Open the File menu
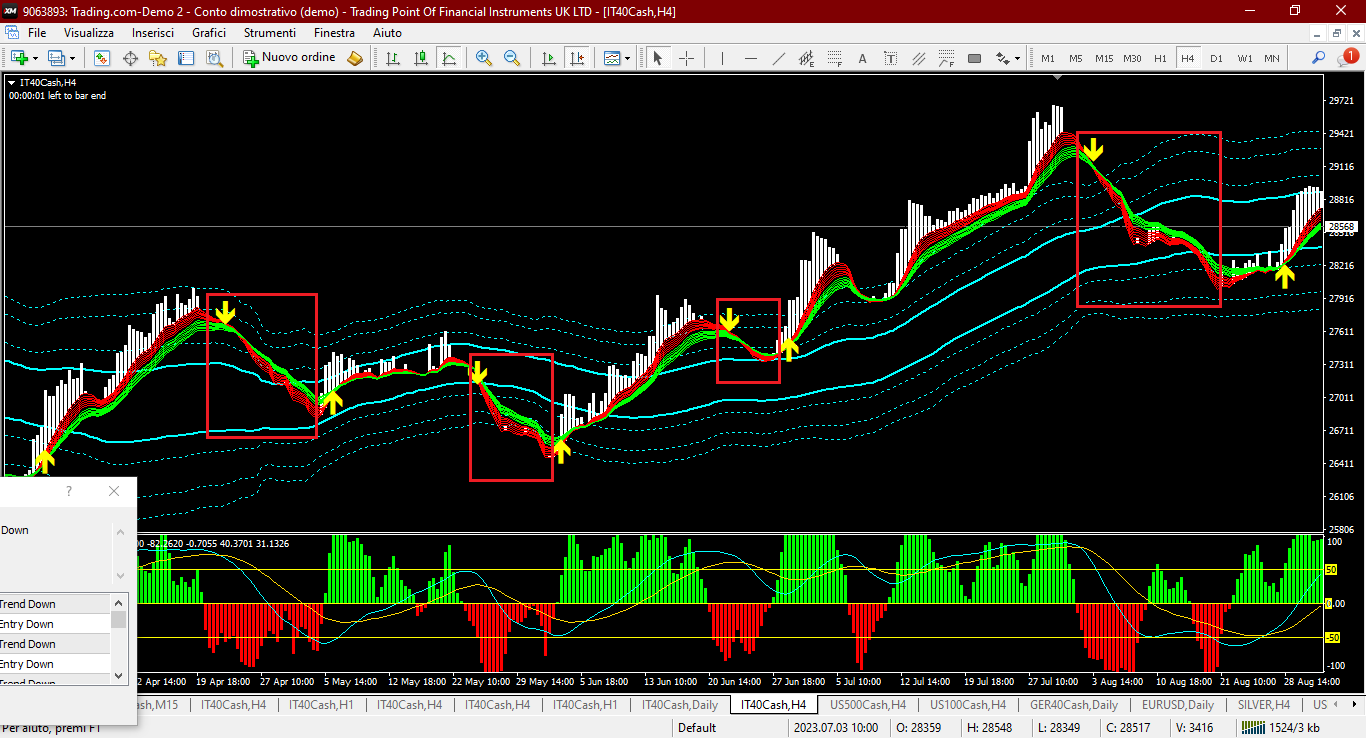Viewport: 1366px width, 738px height. 37,33
